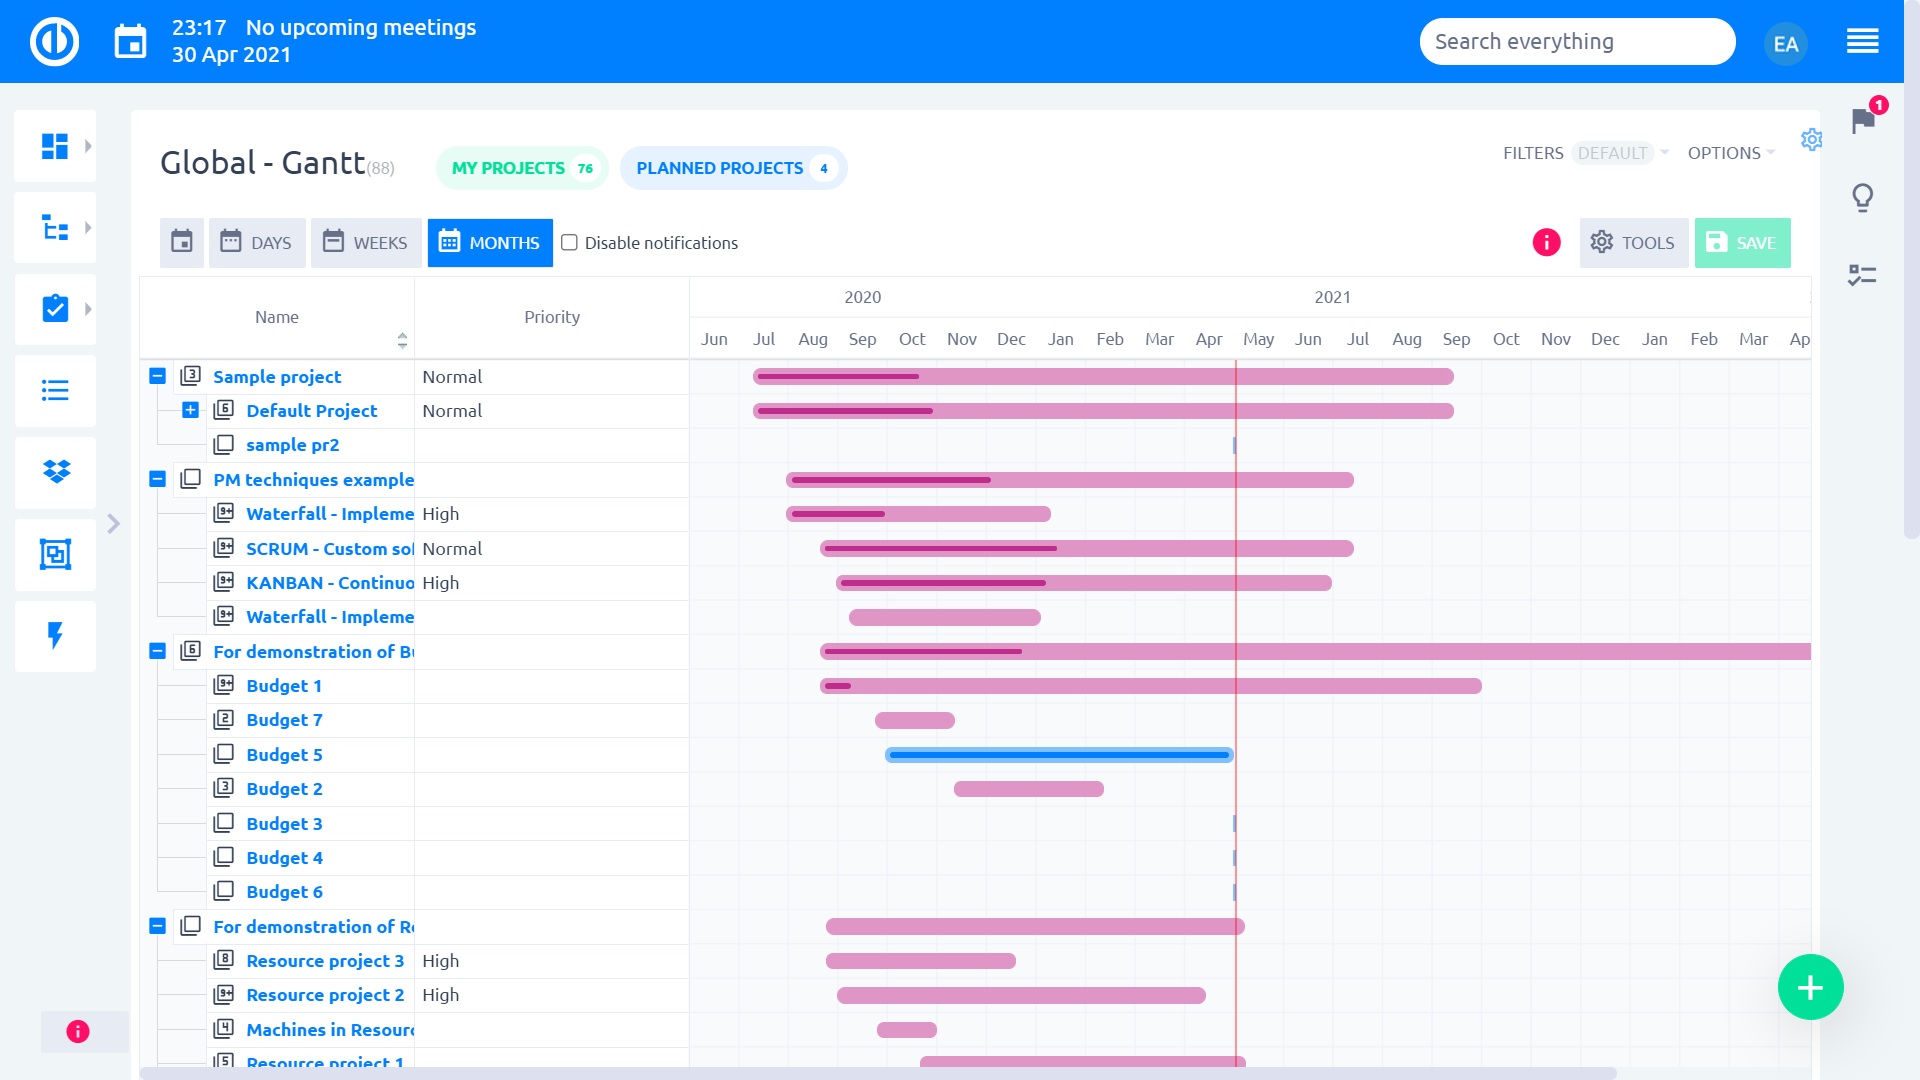This screenshot has width=1920, height=1080.
Task: Open the Dashboard icon in sidebar
Action: (55, 145)
